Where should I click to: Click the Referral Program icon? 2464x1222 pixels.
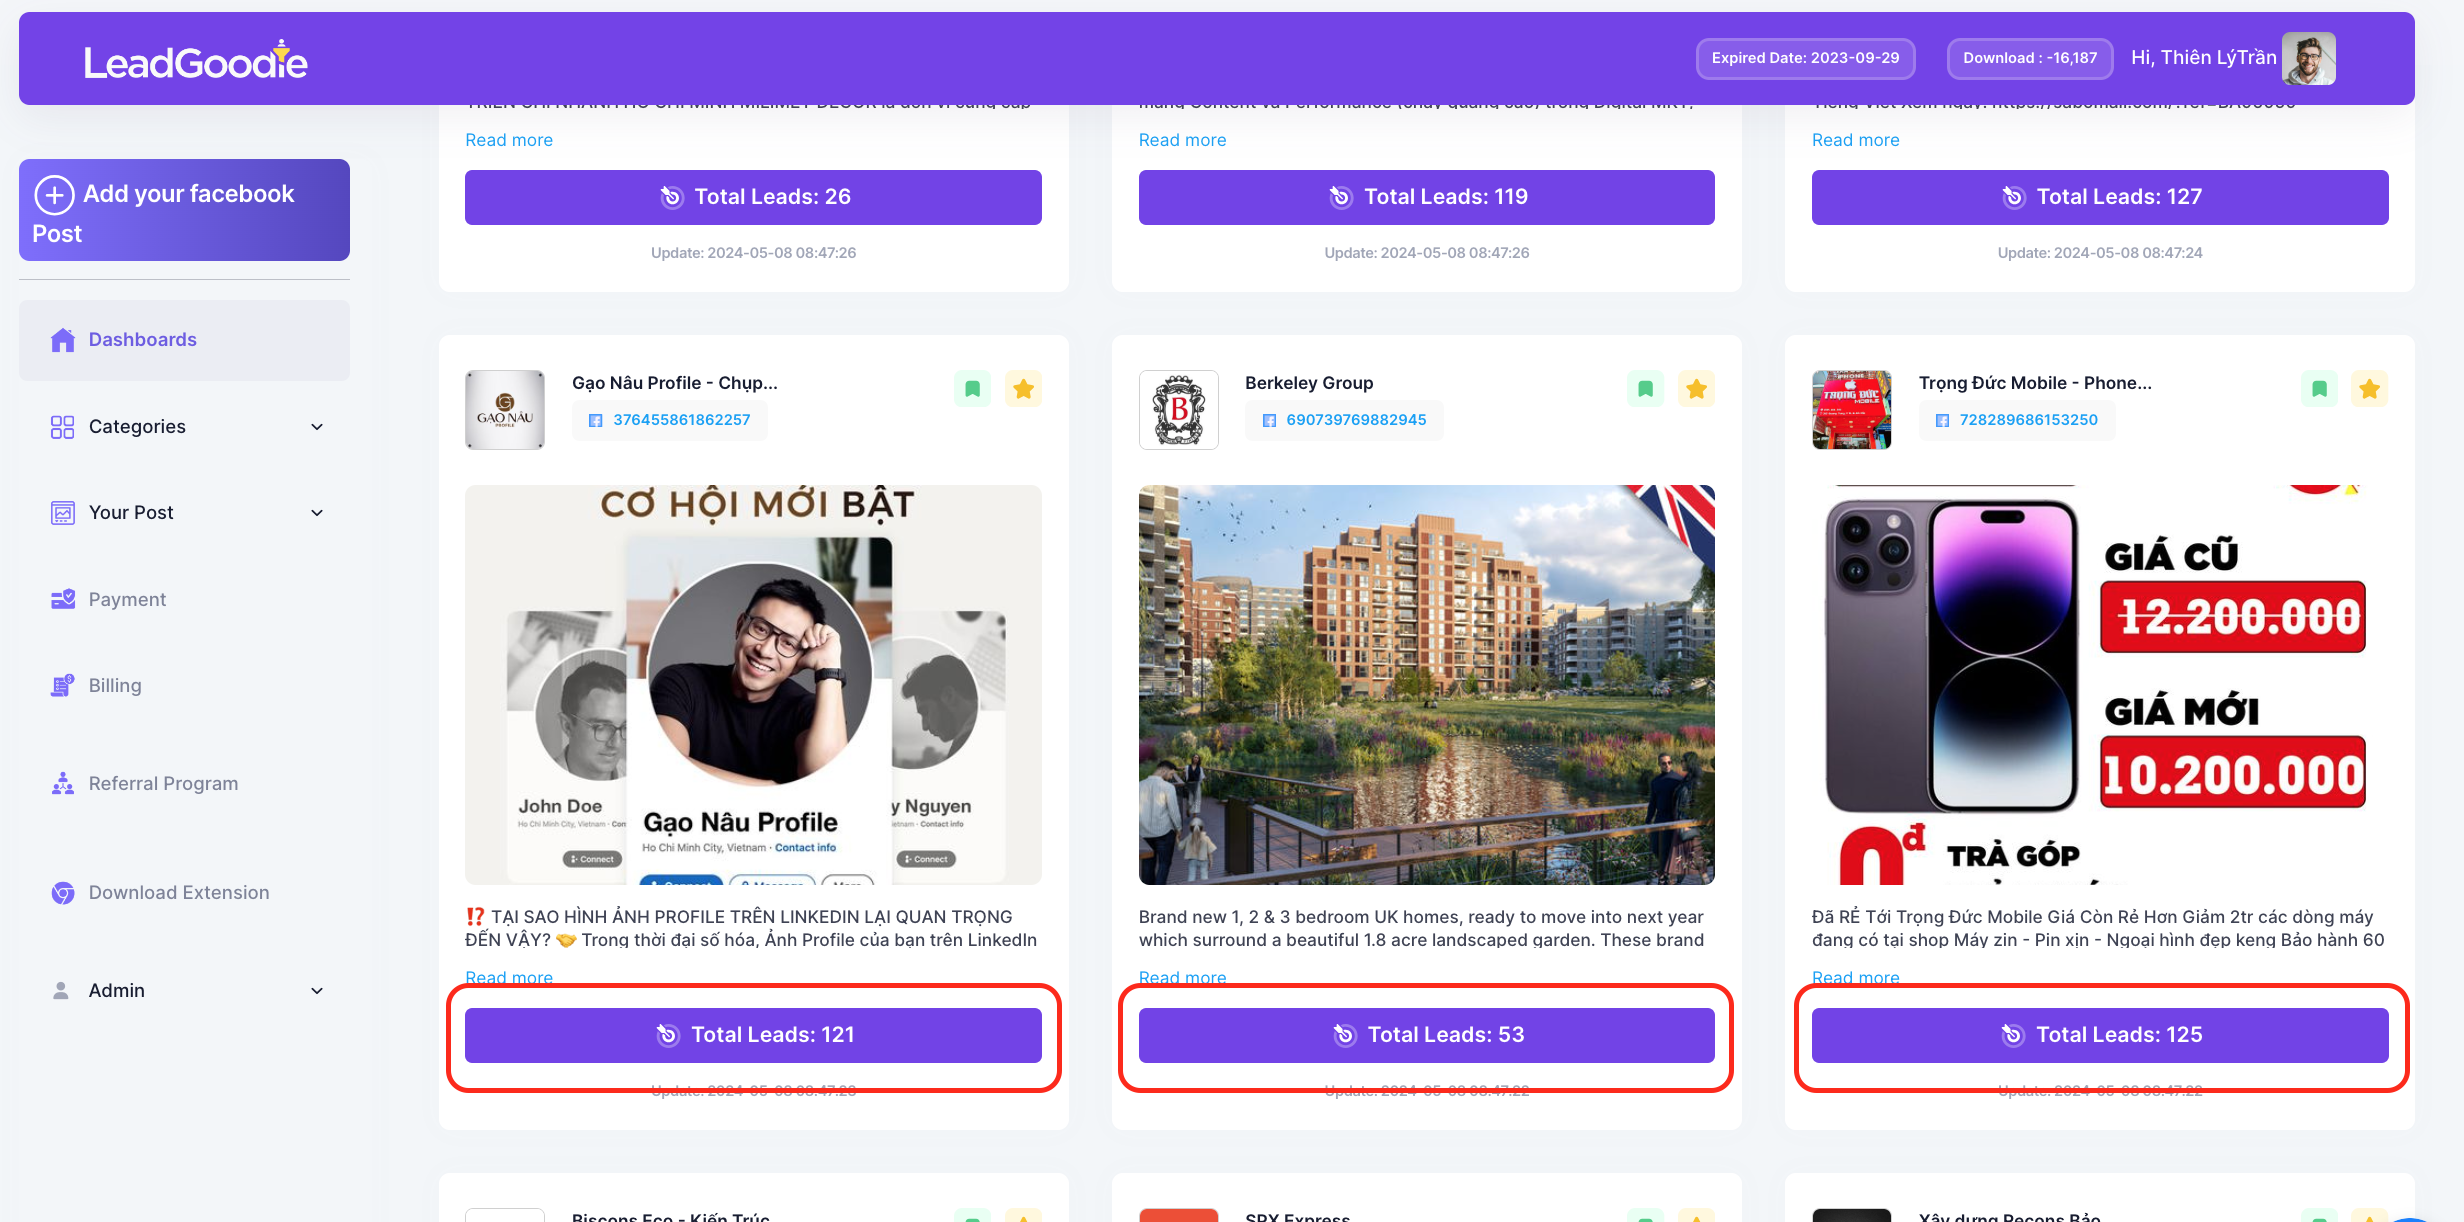tap(63, 784)
